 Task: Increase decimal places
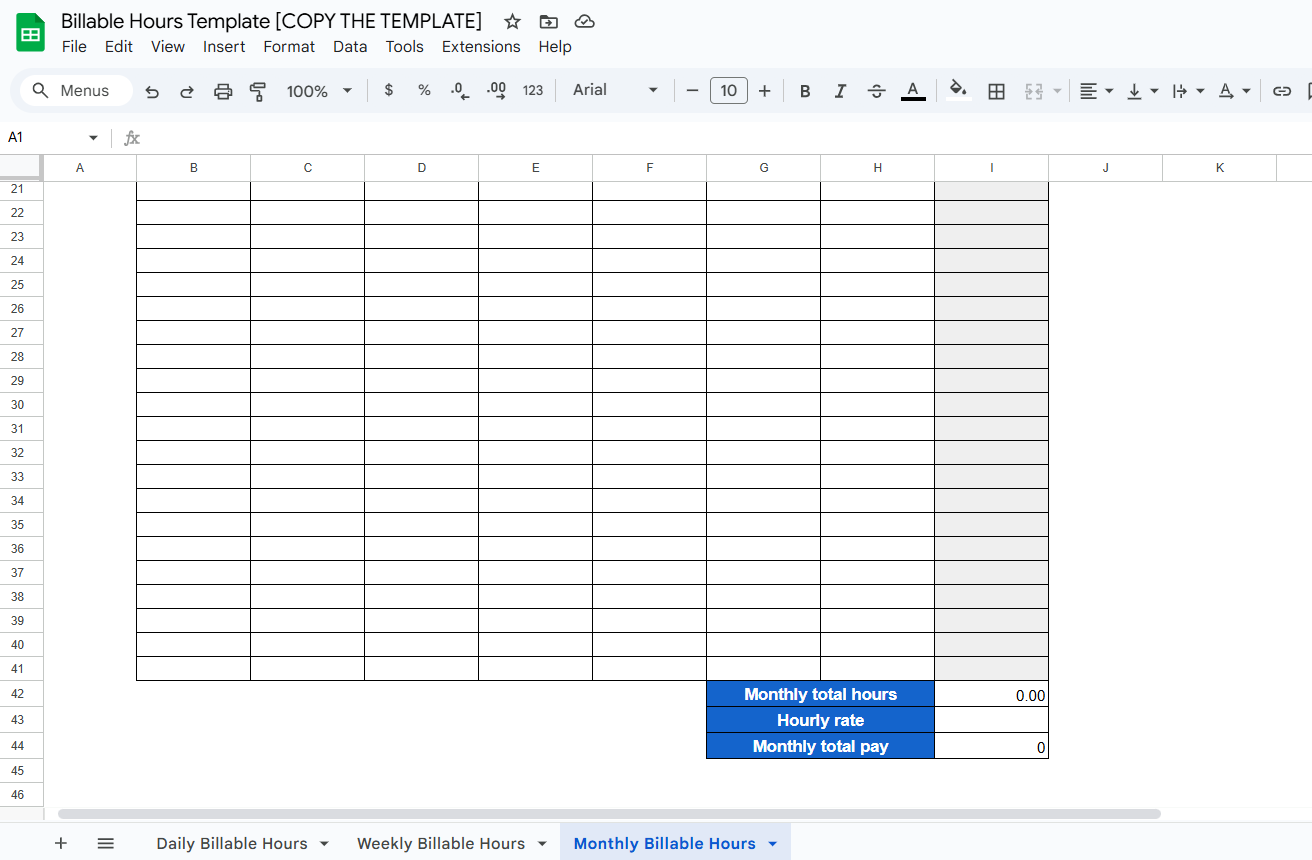[495, 90]
